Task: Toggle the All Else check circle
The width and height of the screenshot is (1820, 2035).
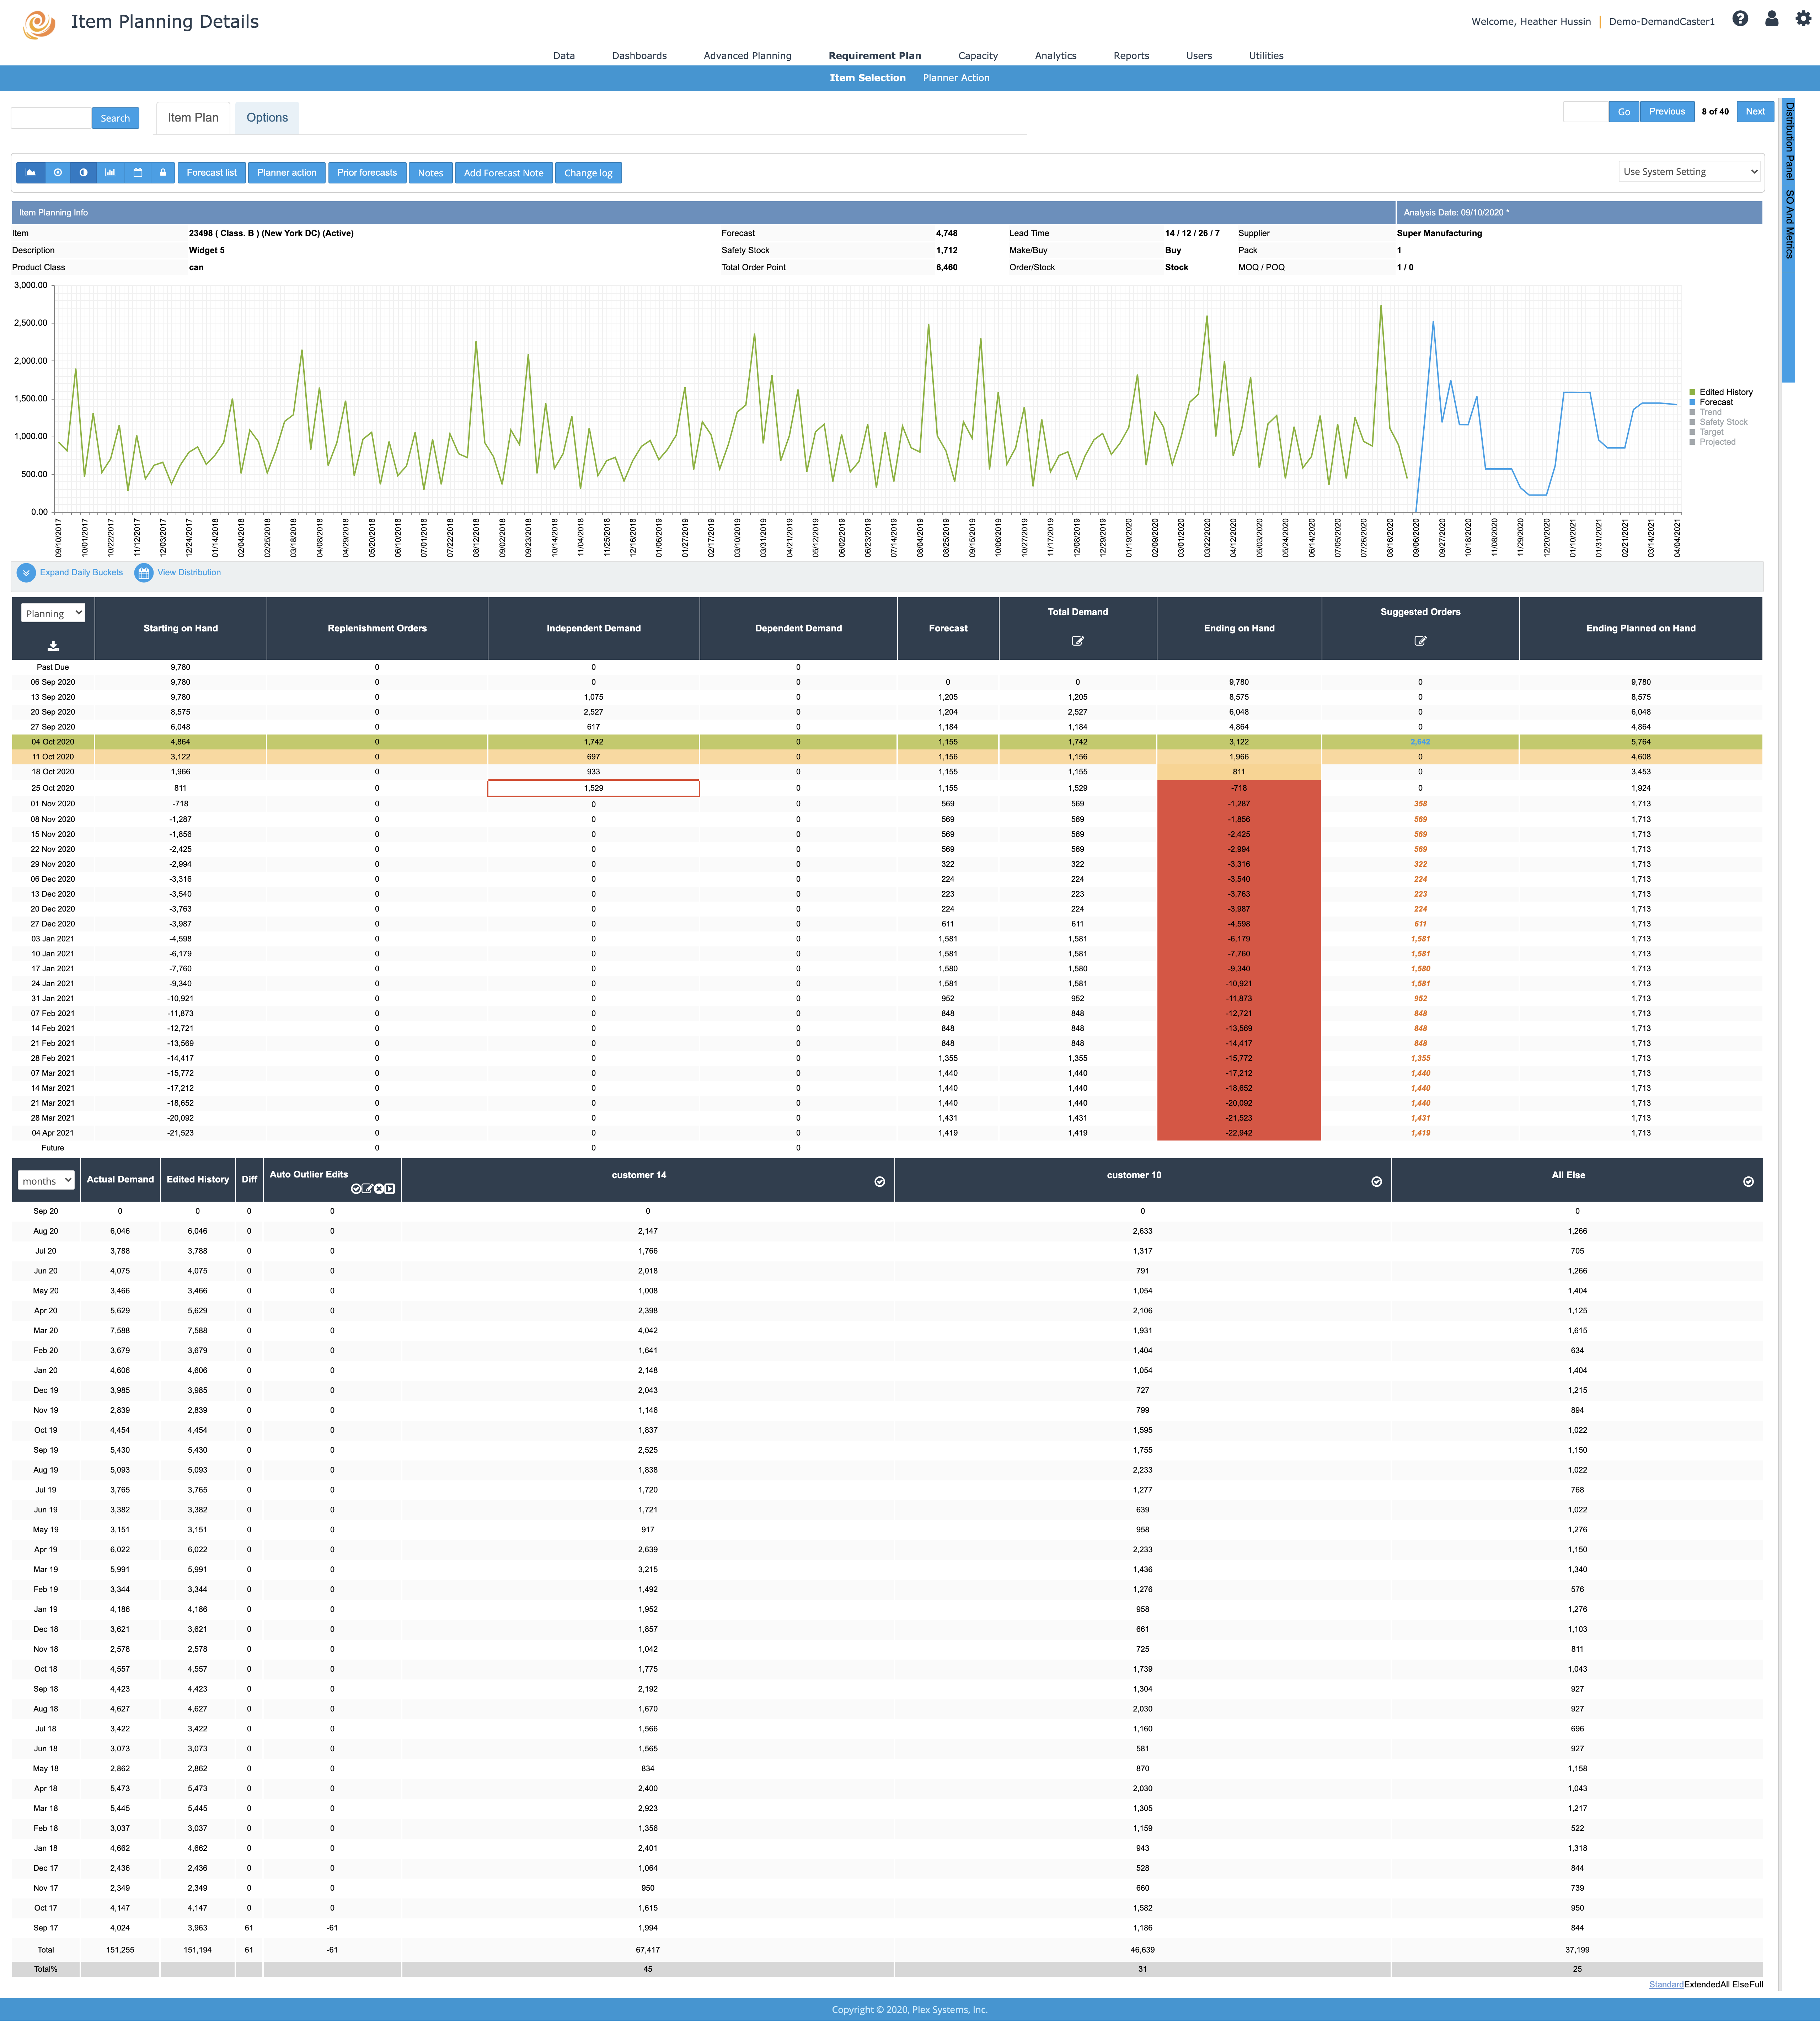Action: click(x=1748, y=1182)
